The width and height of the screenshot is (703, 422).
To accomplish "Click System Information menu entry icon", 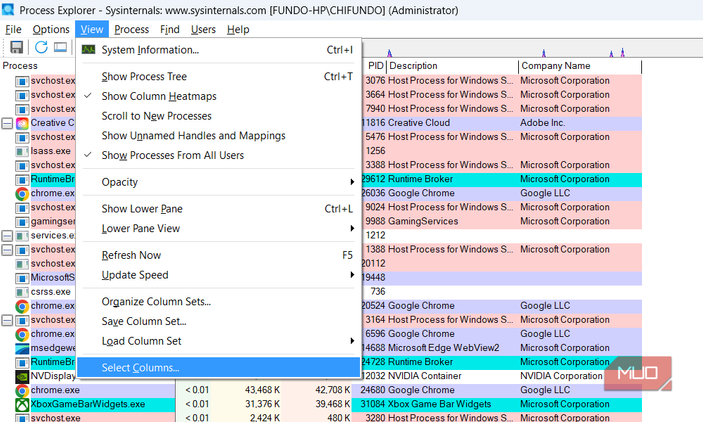I will [x=88, y=50].
